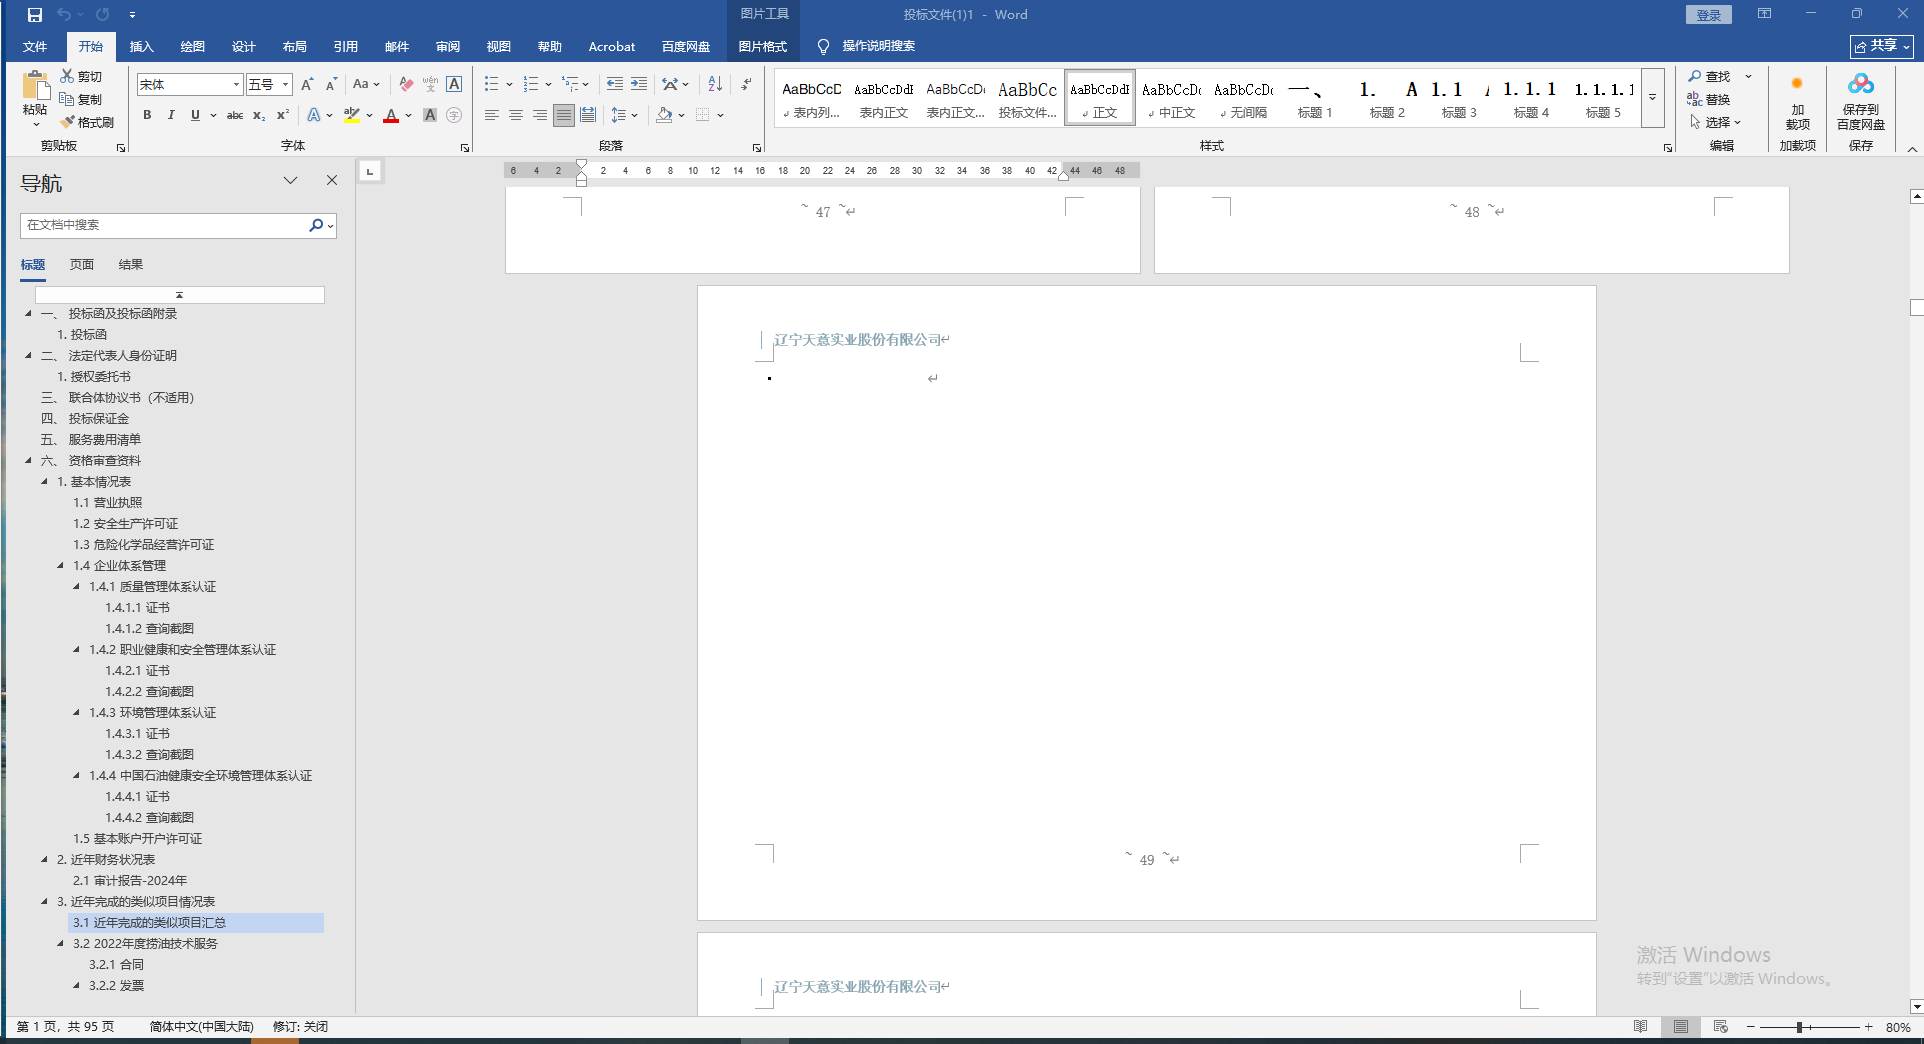Viewport: 1924px width, 1044px height.
Task: Save the document from the quick access toolbar
Action: pos(35,15)
